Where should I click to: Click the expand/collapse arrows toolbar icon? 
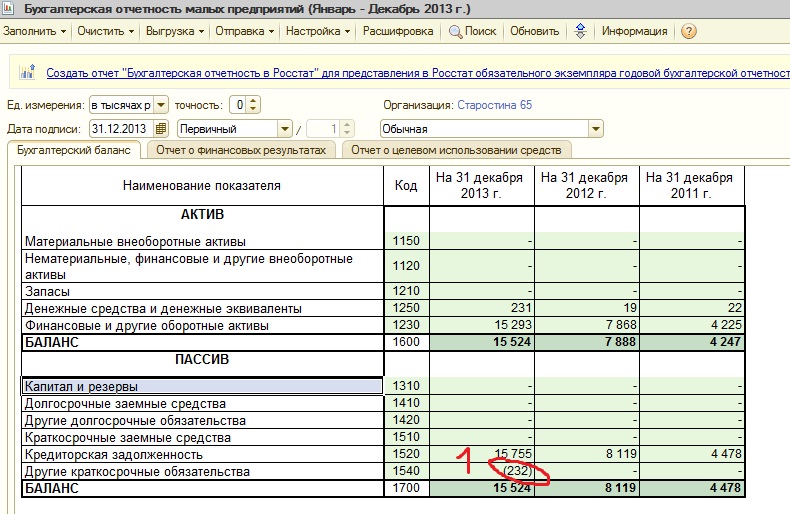(x=580, y=31)
